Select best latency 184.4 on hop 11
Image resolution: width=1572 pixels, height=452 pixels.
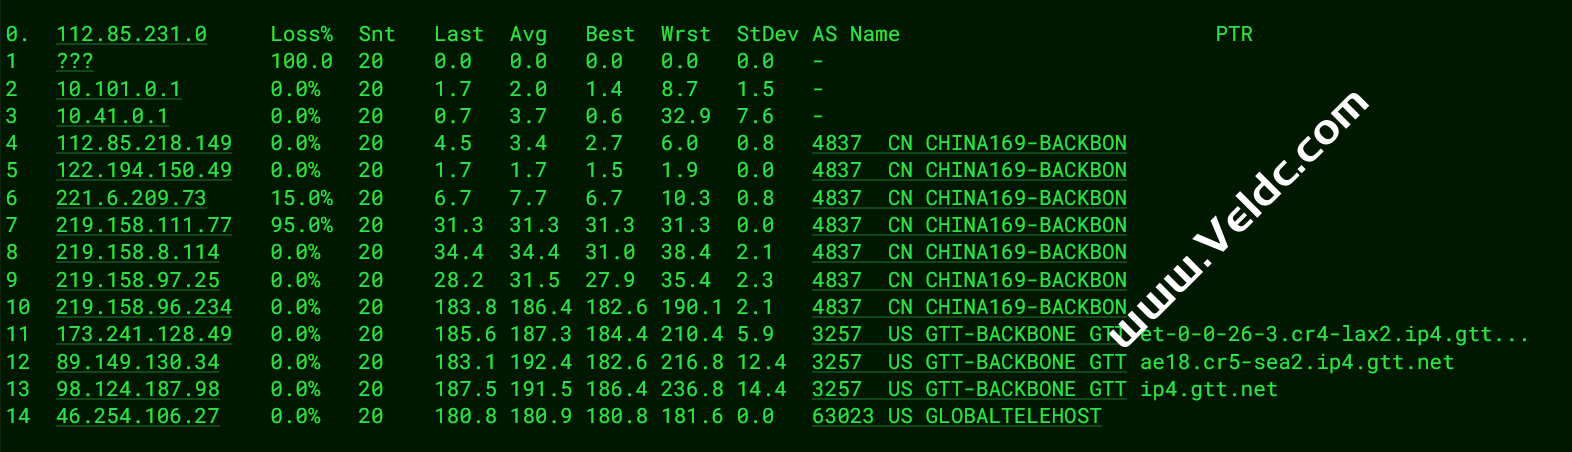point(616,334)
